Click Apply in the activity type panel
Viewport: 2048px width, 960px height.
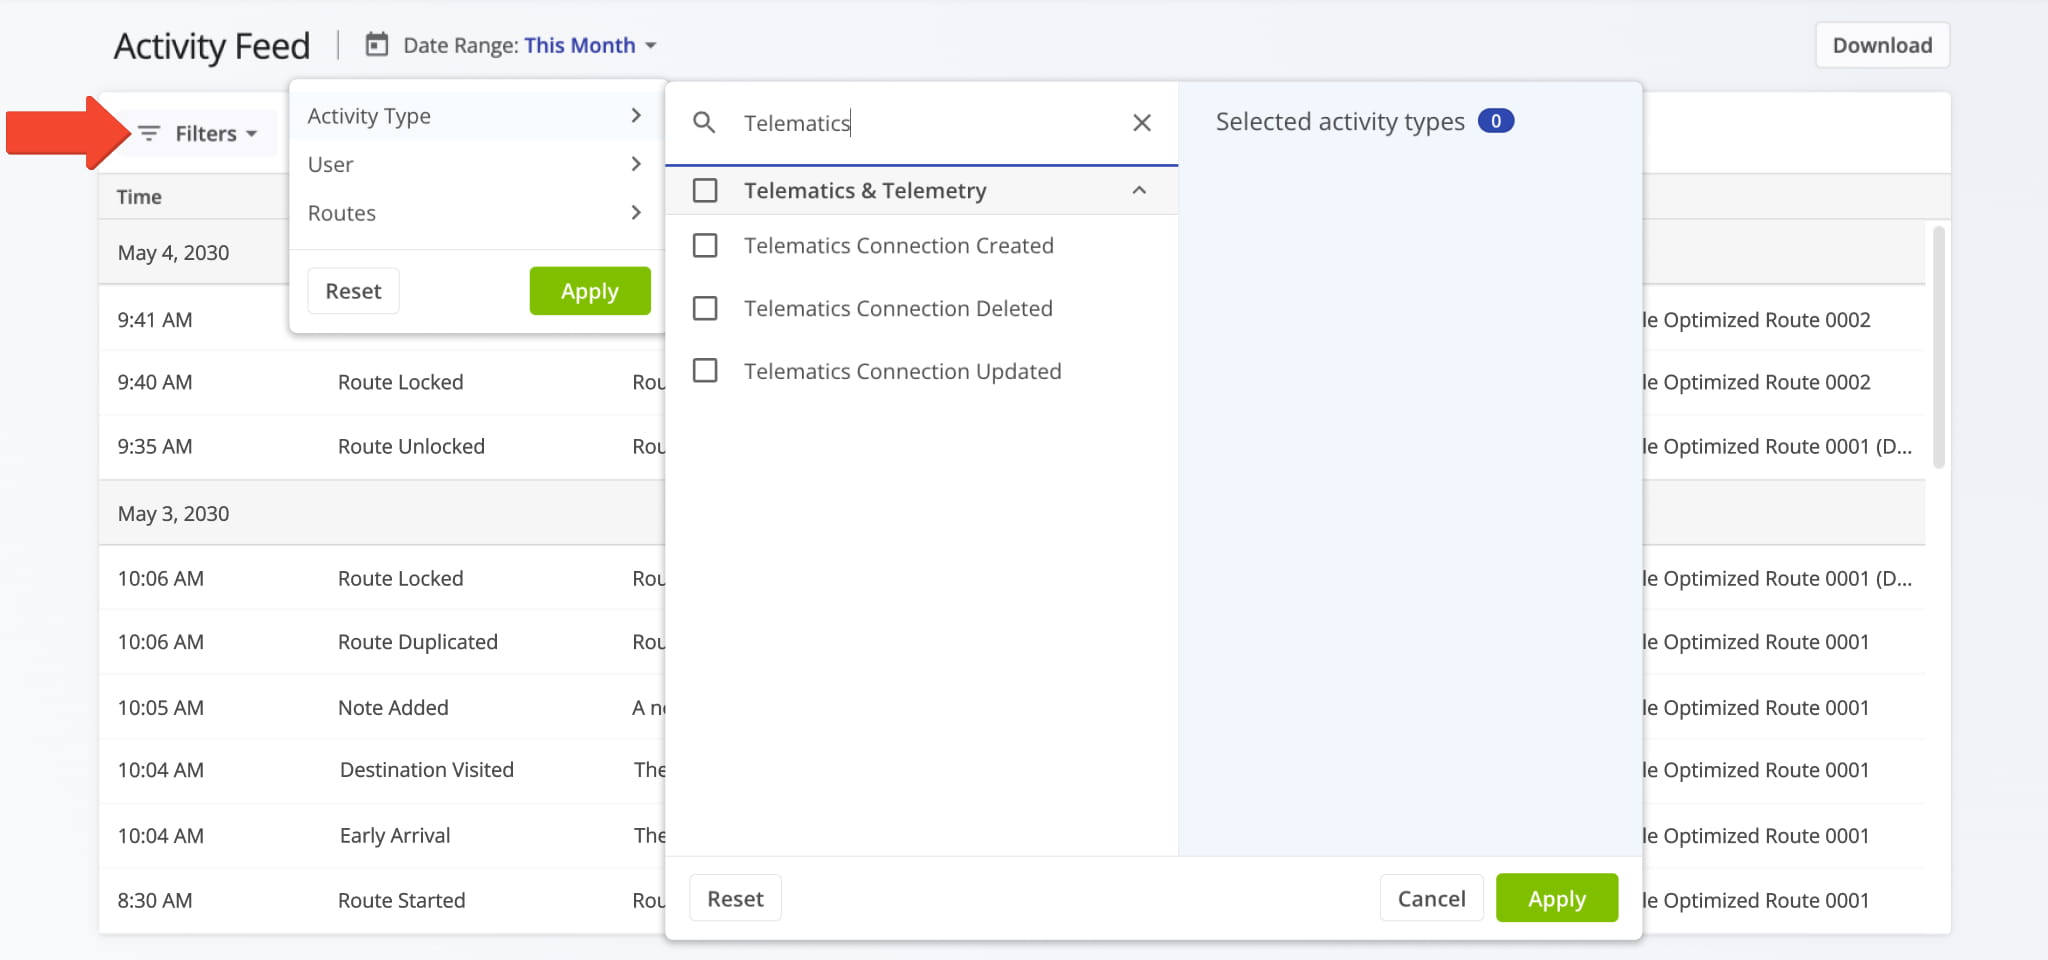coord(1557,898)
